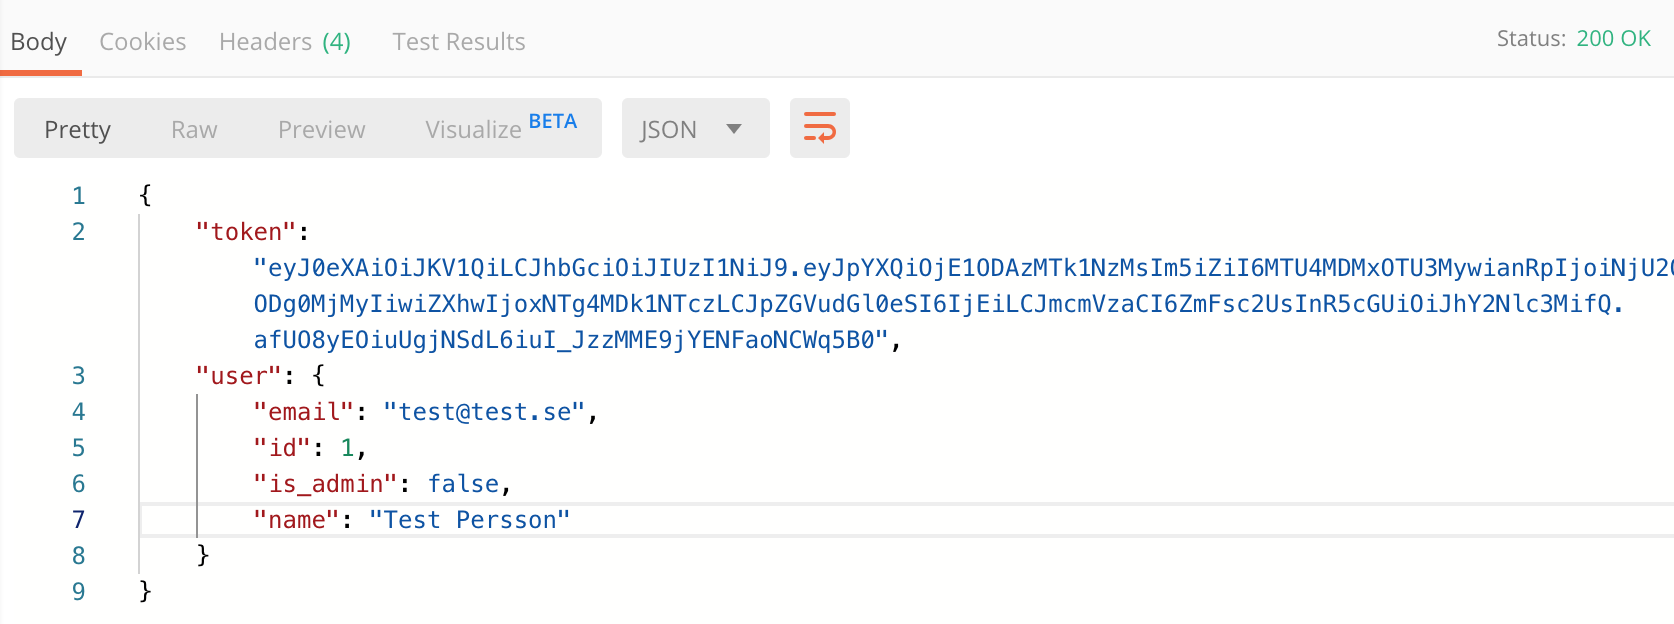Click the 200 OK status text
Viewport: 1674px width, 624px height.
[x=1613, y=39]
